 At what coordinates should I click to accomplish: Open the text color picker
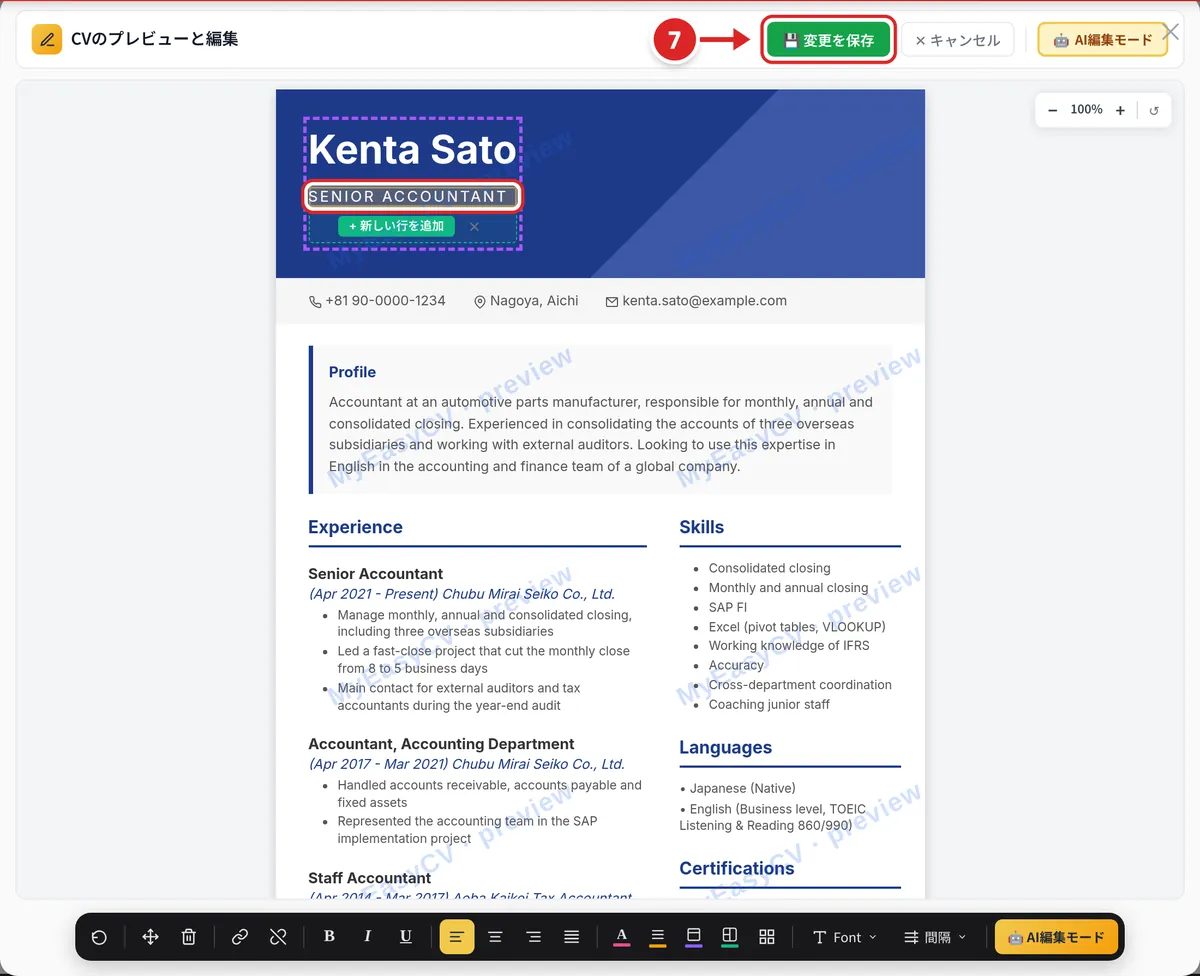[622, 937]
